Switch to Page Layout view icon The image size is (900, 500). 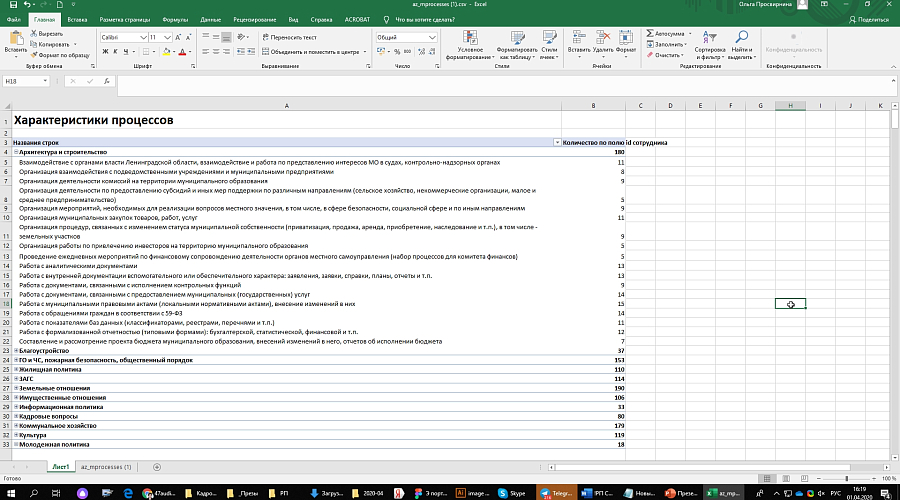tap(786, 478)
